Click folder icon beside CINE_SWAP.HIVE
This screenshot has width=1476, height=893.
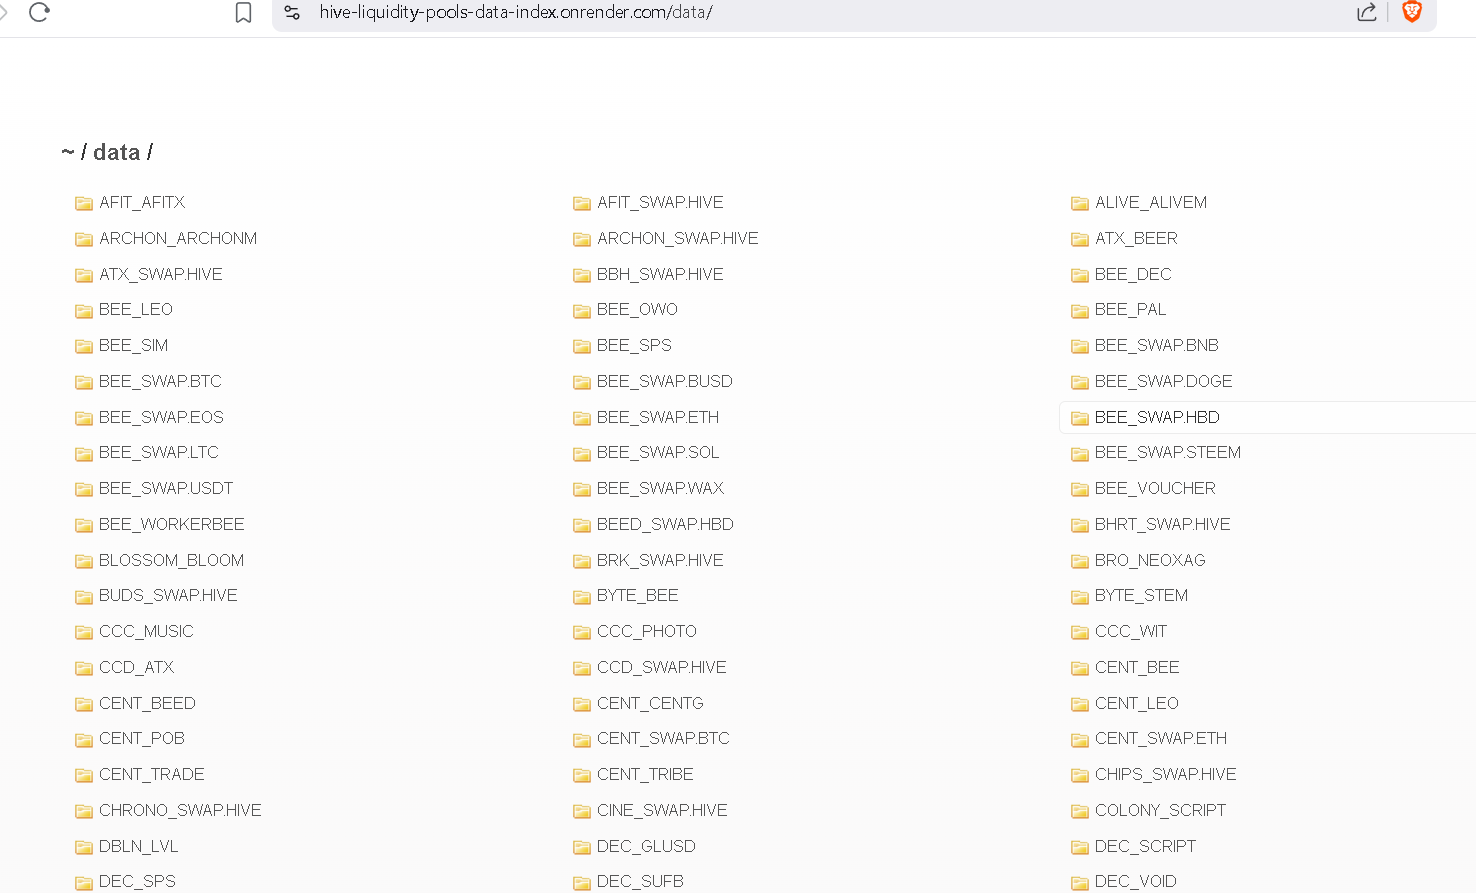[x=582, y=811]
